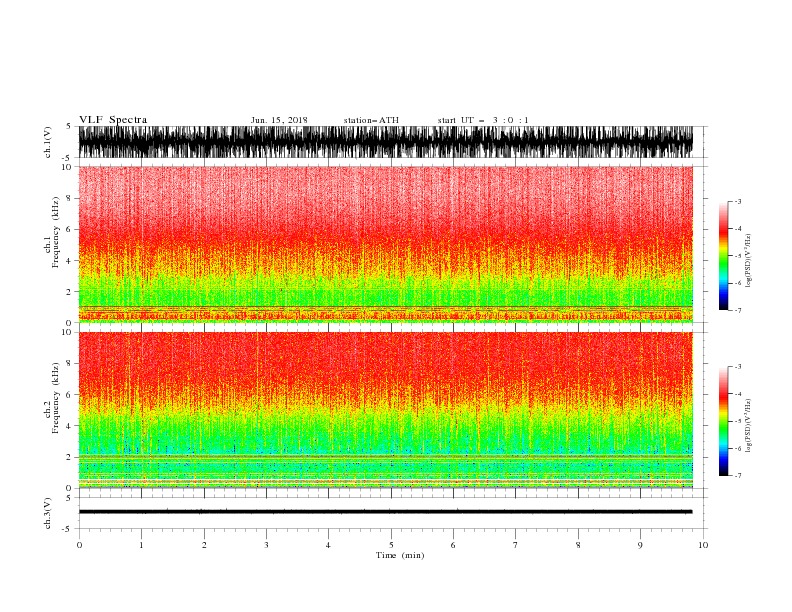Click the "-7" tick on ch.1 colorbar

pyautogui.click(x=737, y=310)
